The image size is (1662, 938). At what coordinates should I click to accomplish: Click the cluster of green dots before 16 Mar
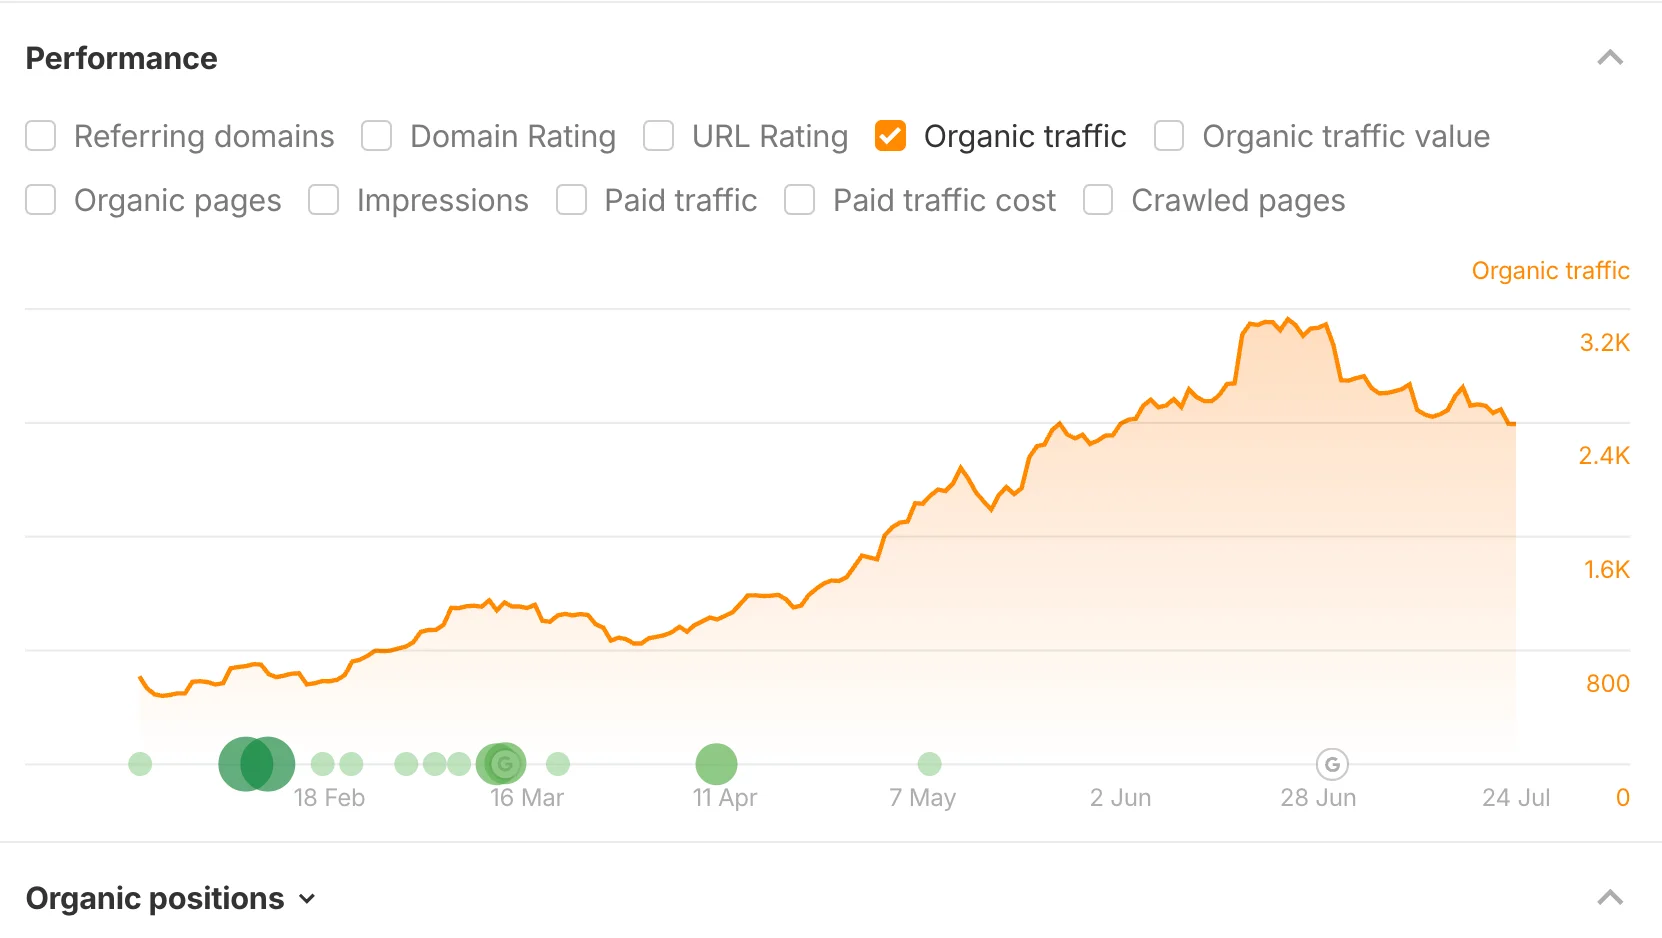[433, 763]
